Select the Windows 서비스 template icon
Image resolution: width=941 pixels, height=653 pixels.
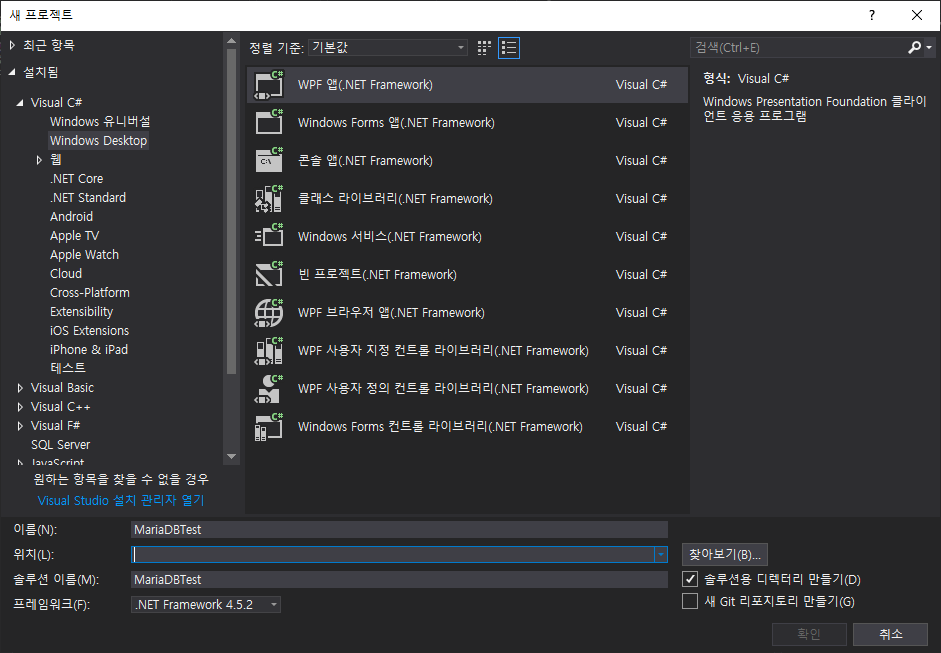(x=269, y=236)
